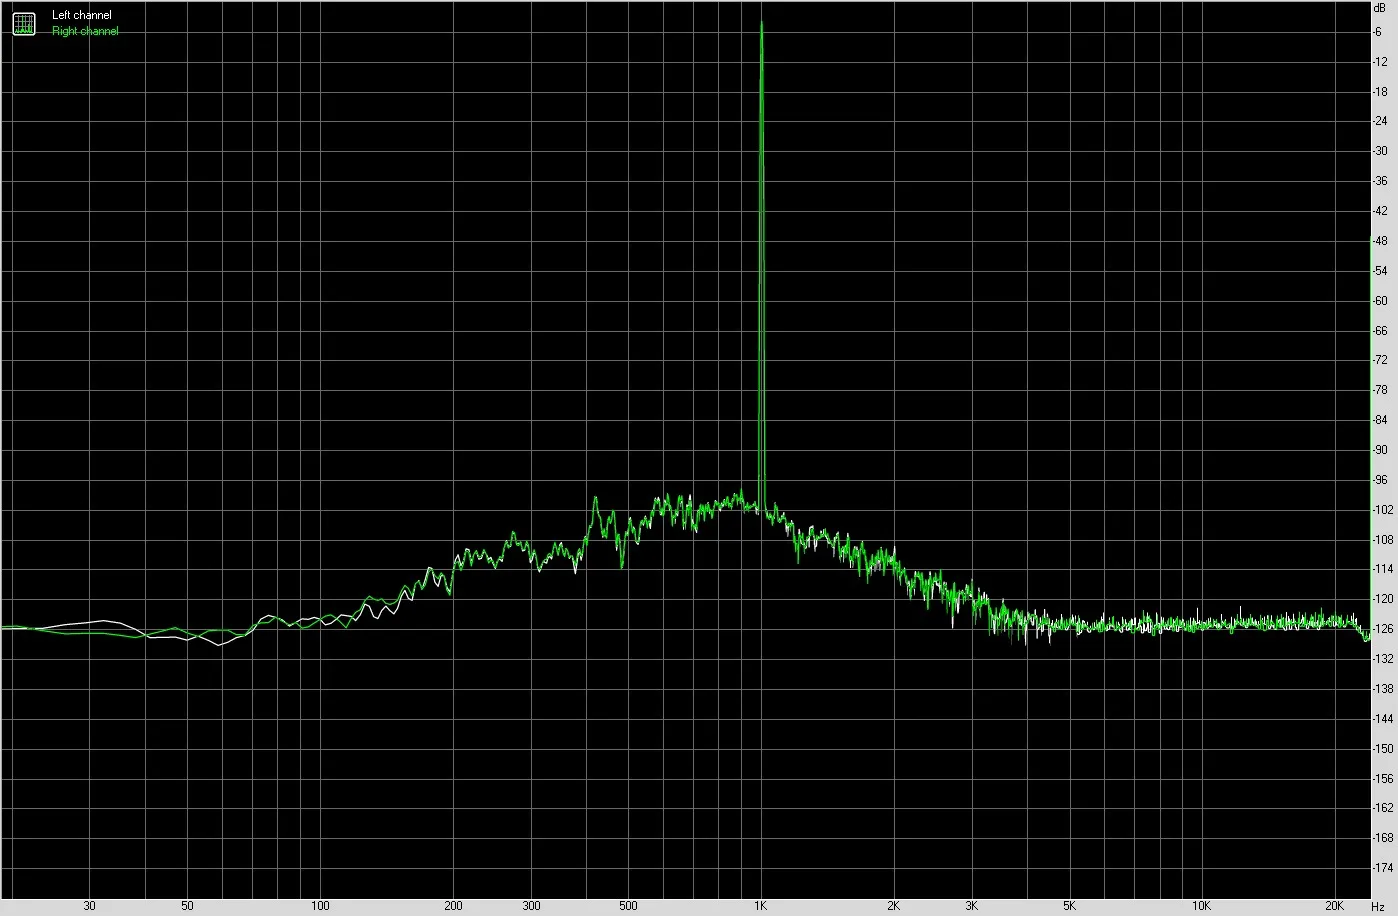Screen dimensions: 1398x916
Task: Click the "1K" frequency axis label
Action: [760, 906]
